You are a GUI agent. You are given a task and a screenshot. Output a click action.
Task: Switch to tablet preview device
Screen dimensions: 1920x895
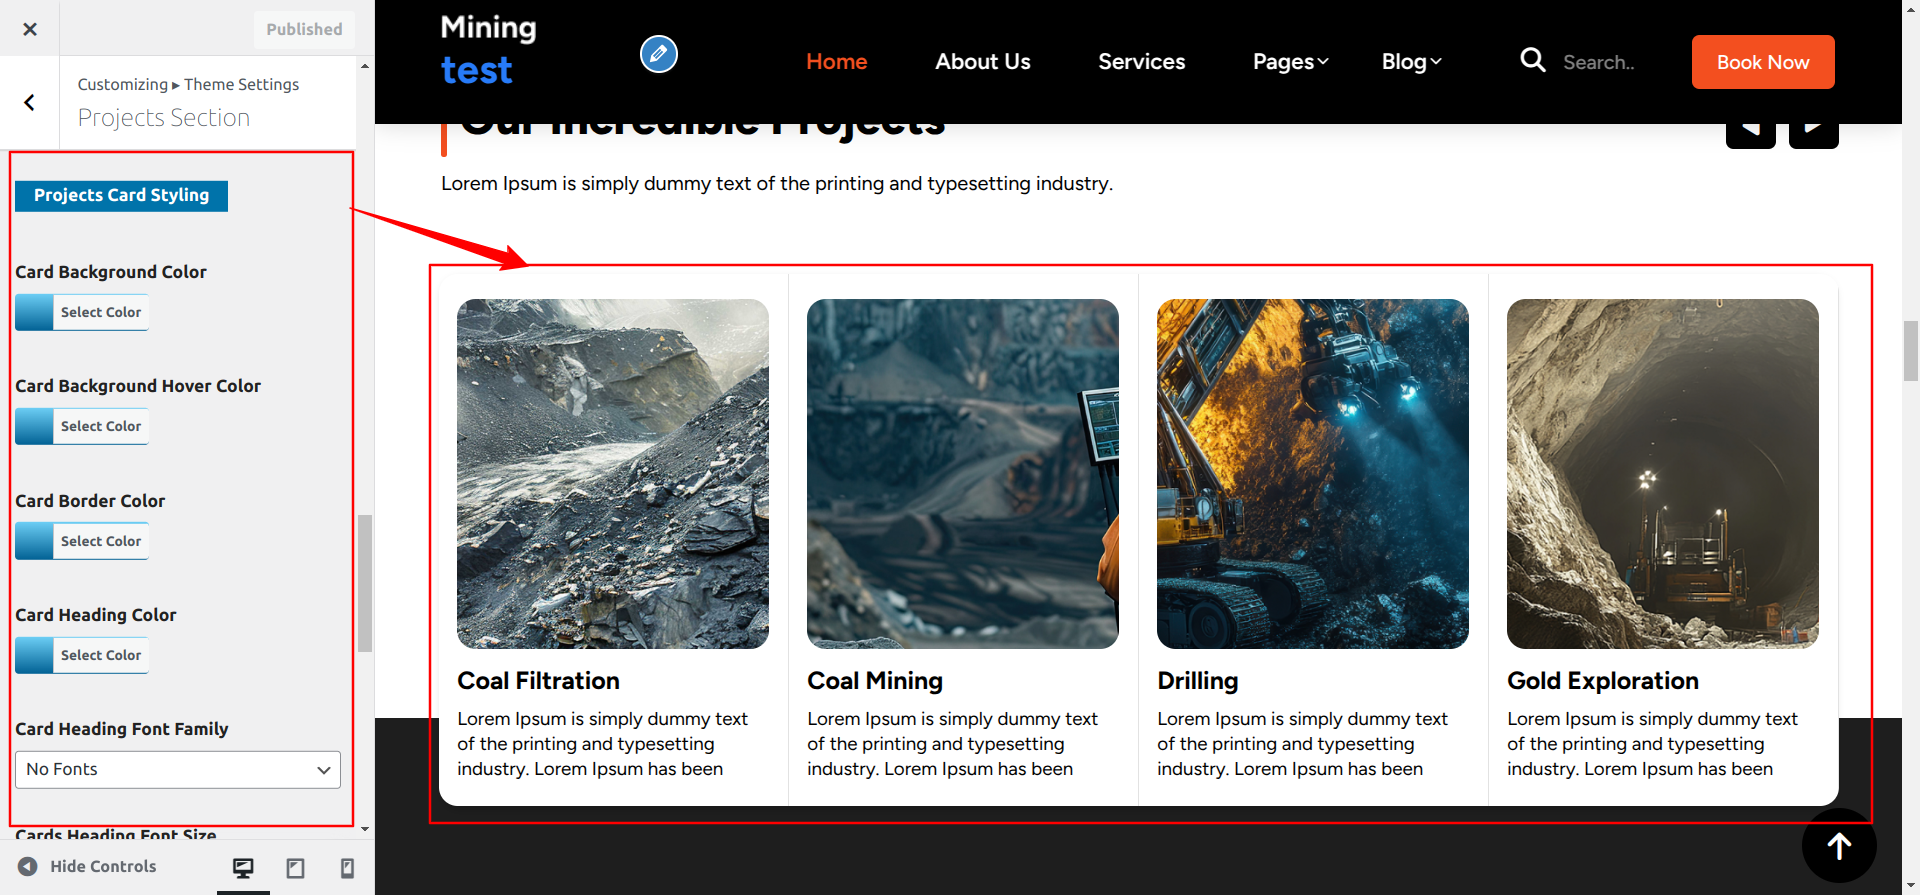[x=295, y=868]
